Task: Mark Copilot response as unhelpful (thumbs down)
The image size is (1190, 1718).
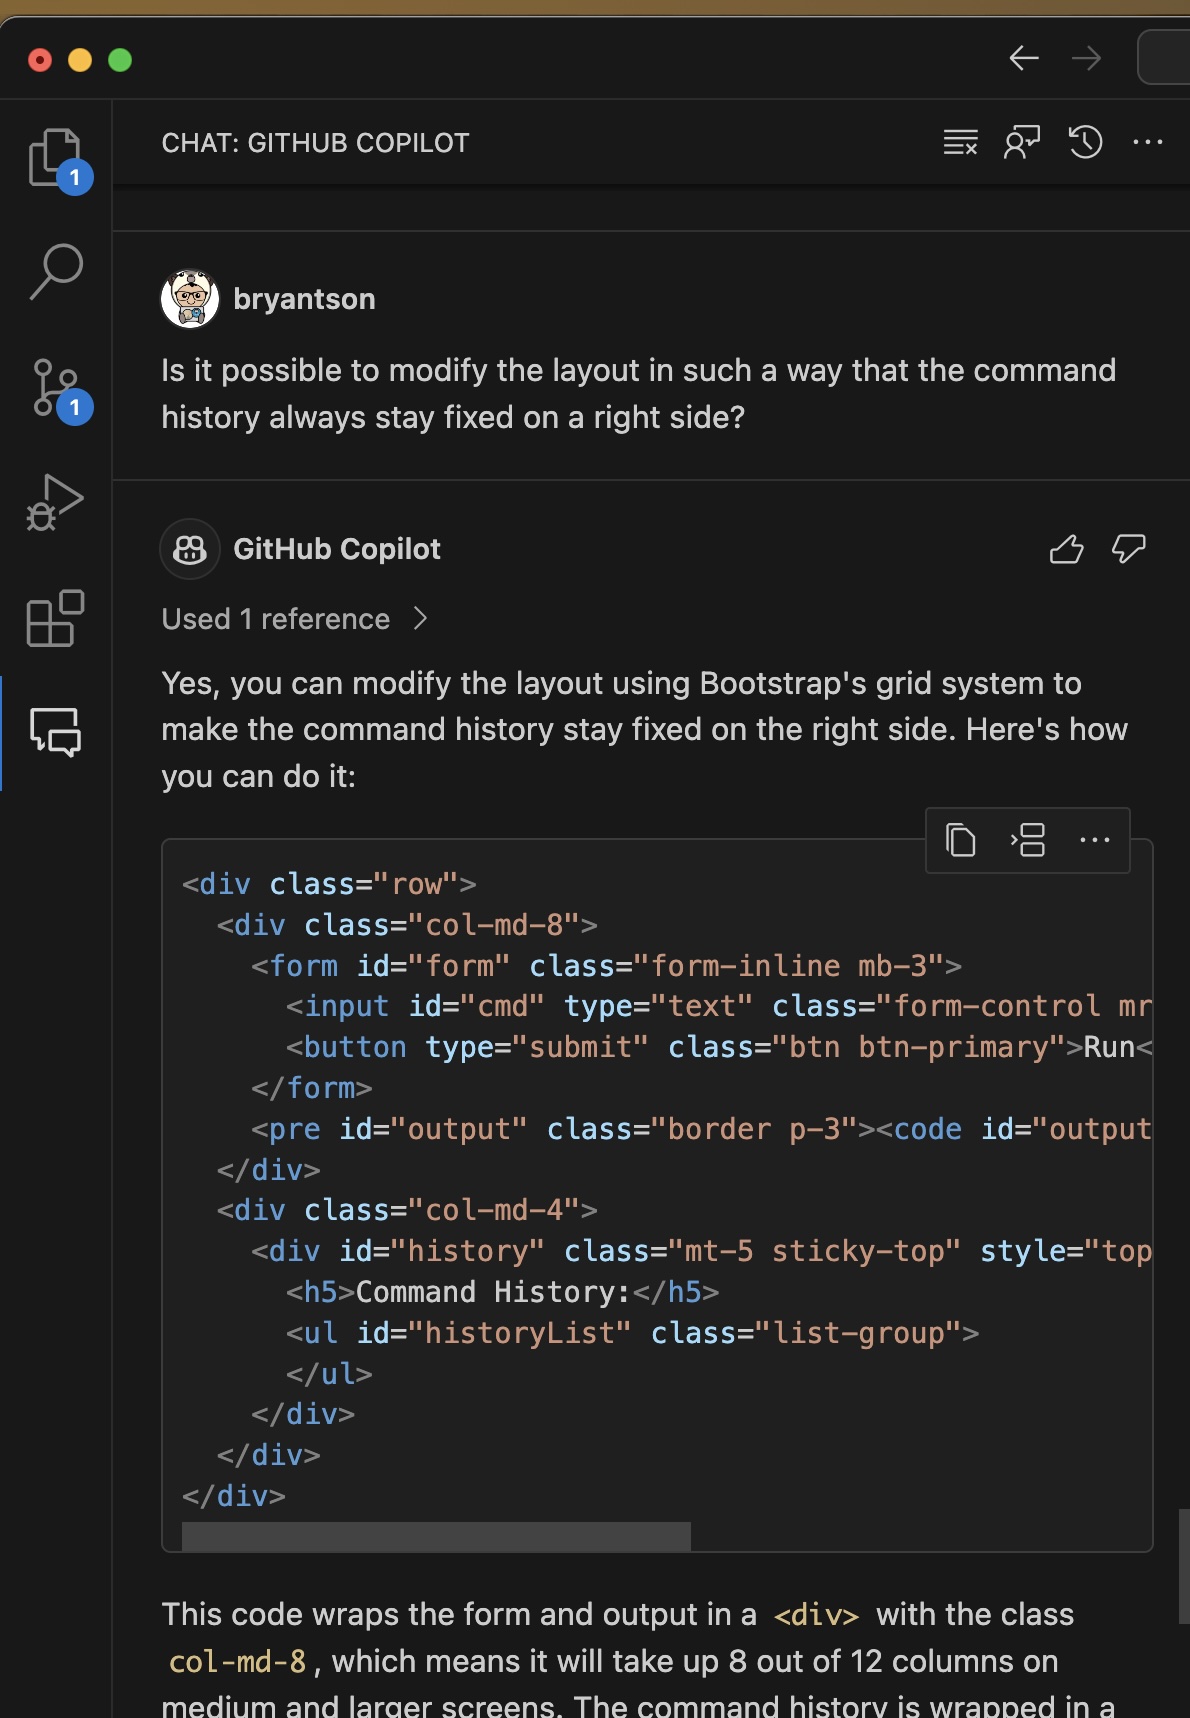Action: pyautogui.click(x=1129, y=549)
